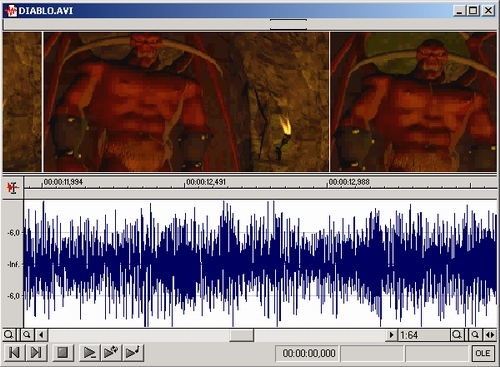
Task: Start playback with the Play Normal button
Action: 89,353
